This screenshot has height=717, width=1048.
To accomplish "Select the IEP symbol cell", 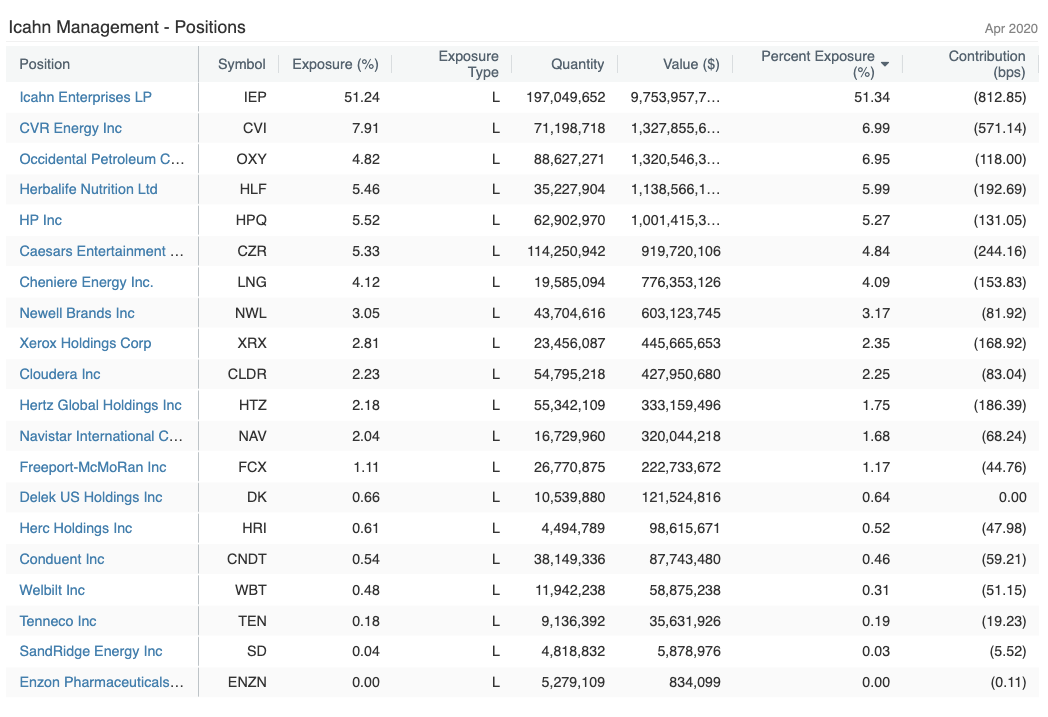I will coord(255,98).
